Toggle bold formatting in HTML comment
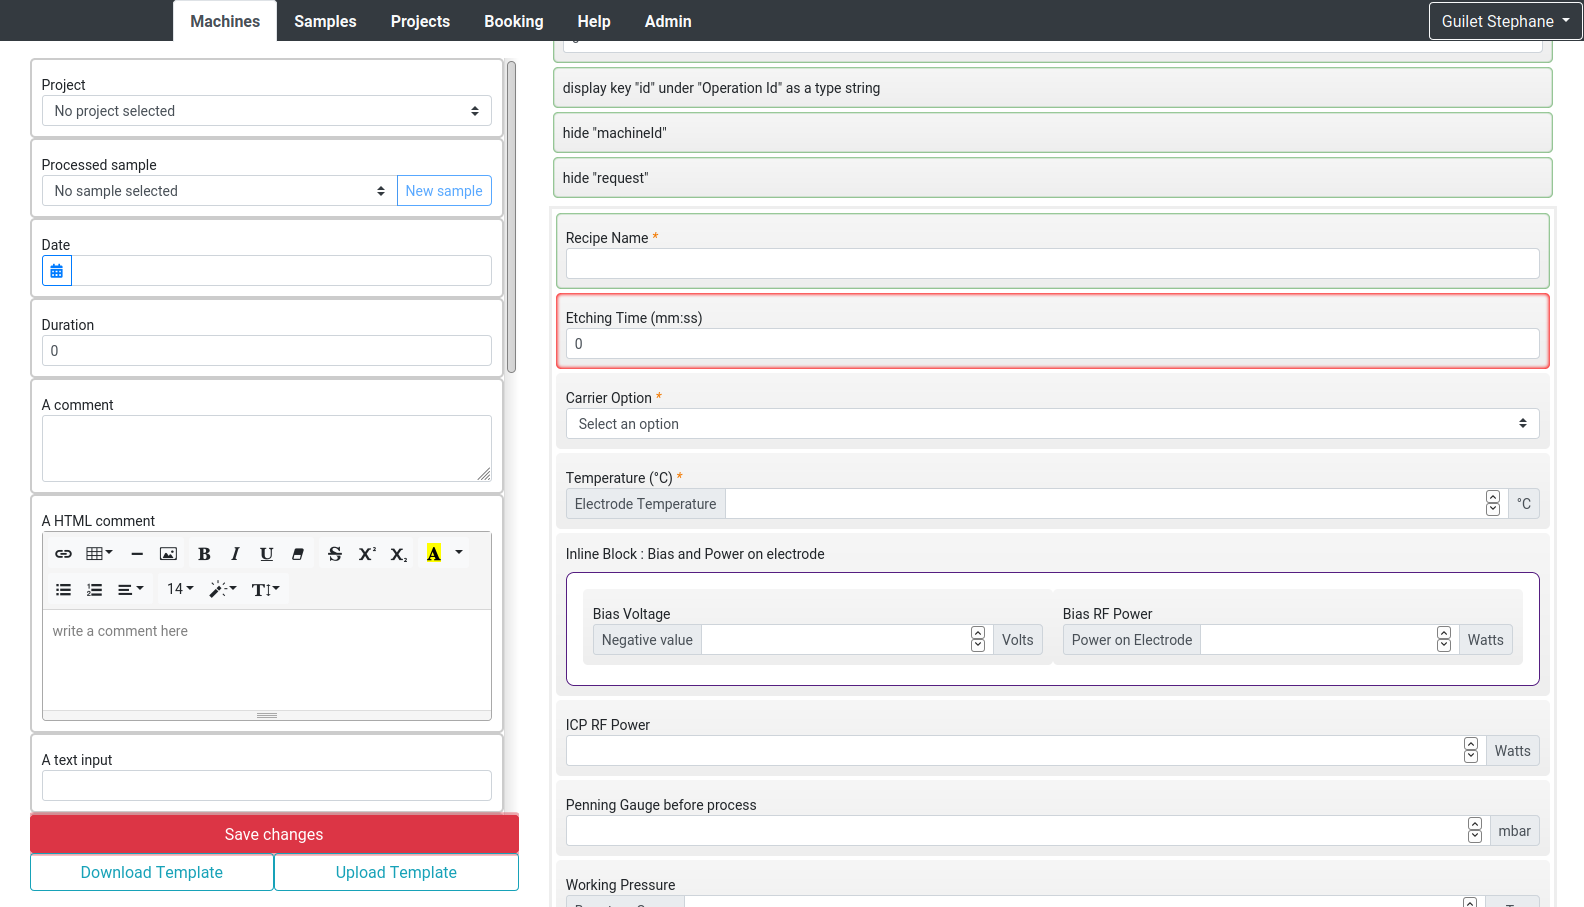This screenshot has width=1584, height=907. tap(204, 554)
